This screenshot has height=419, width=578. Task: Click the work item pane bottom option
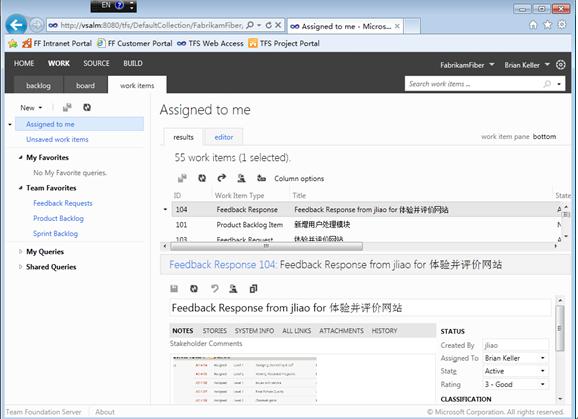coord(544,136)
